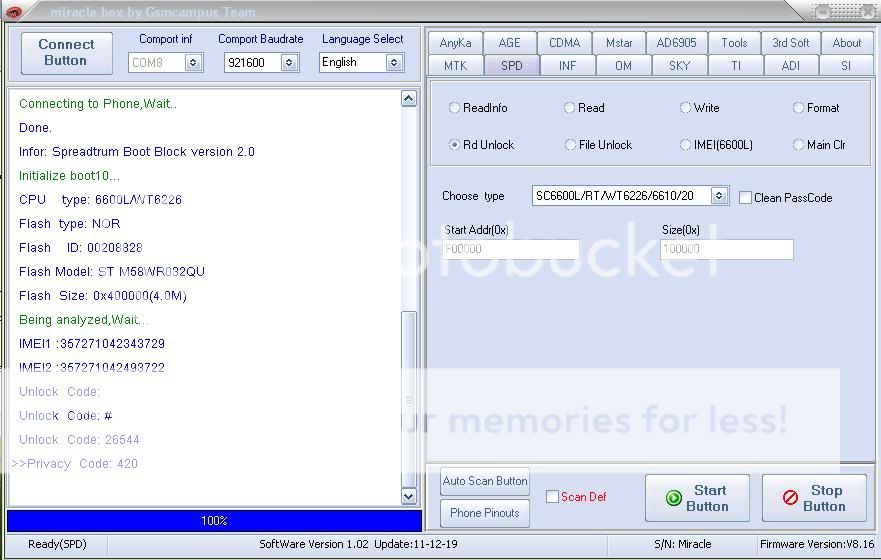
Task: Enable the Clean PassCode checkbox
Action: click(x=745, y=198)
